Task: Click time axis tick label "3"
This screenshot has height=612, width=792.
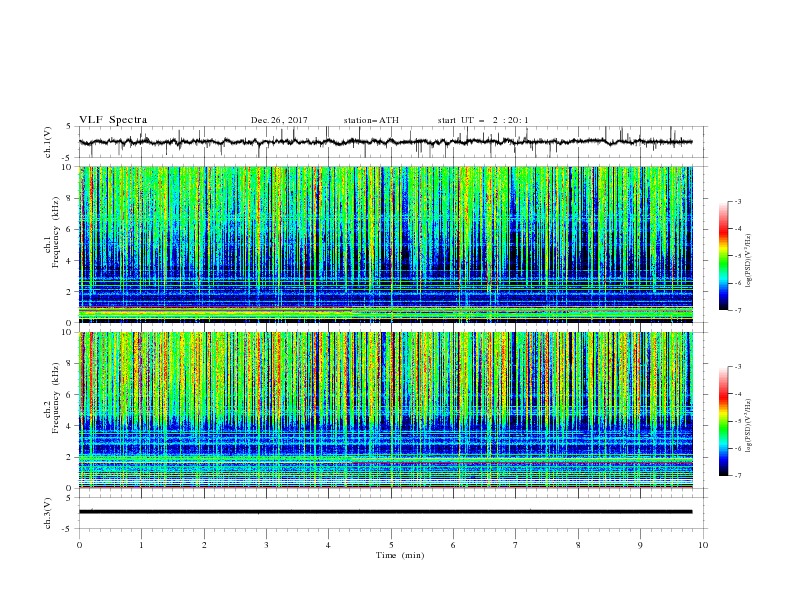Action: coord(266,545)
